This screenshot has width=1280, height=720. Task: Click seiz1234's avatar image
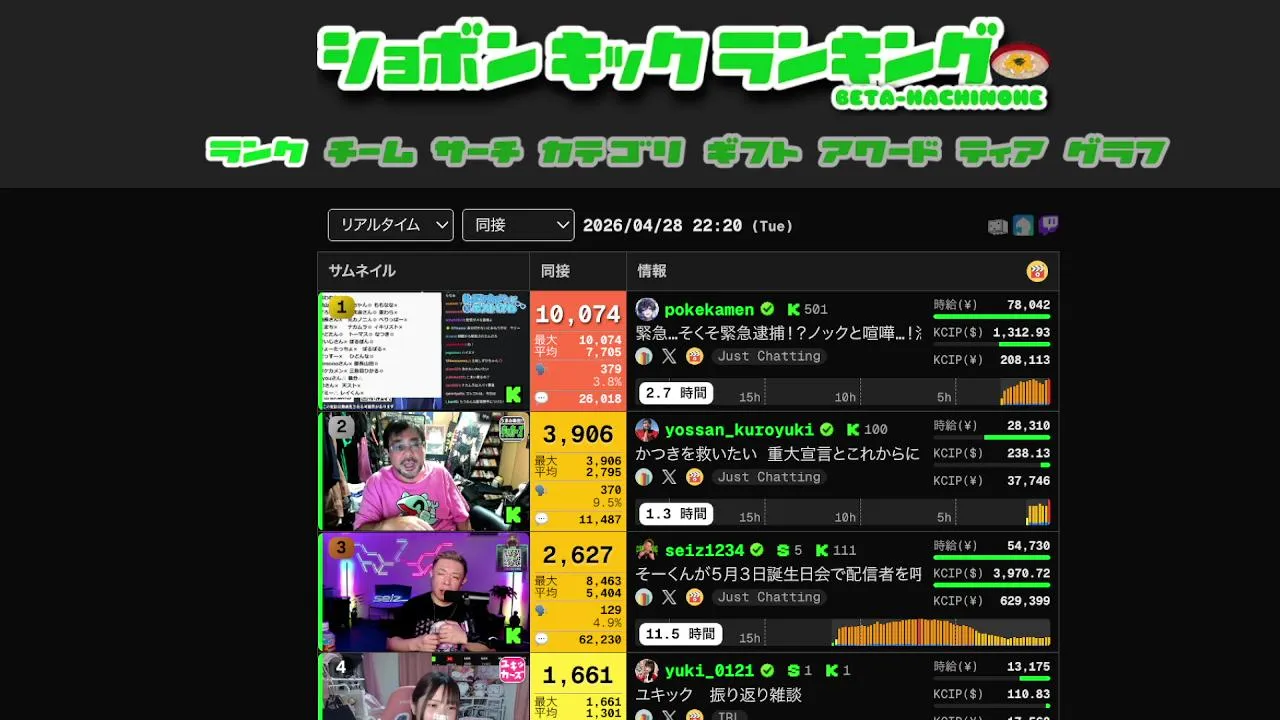646,550
